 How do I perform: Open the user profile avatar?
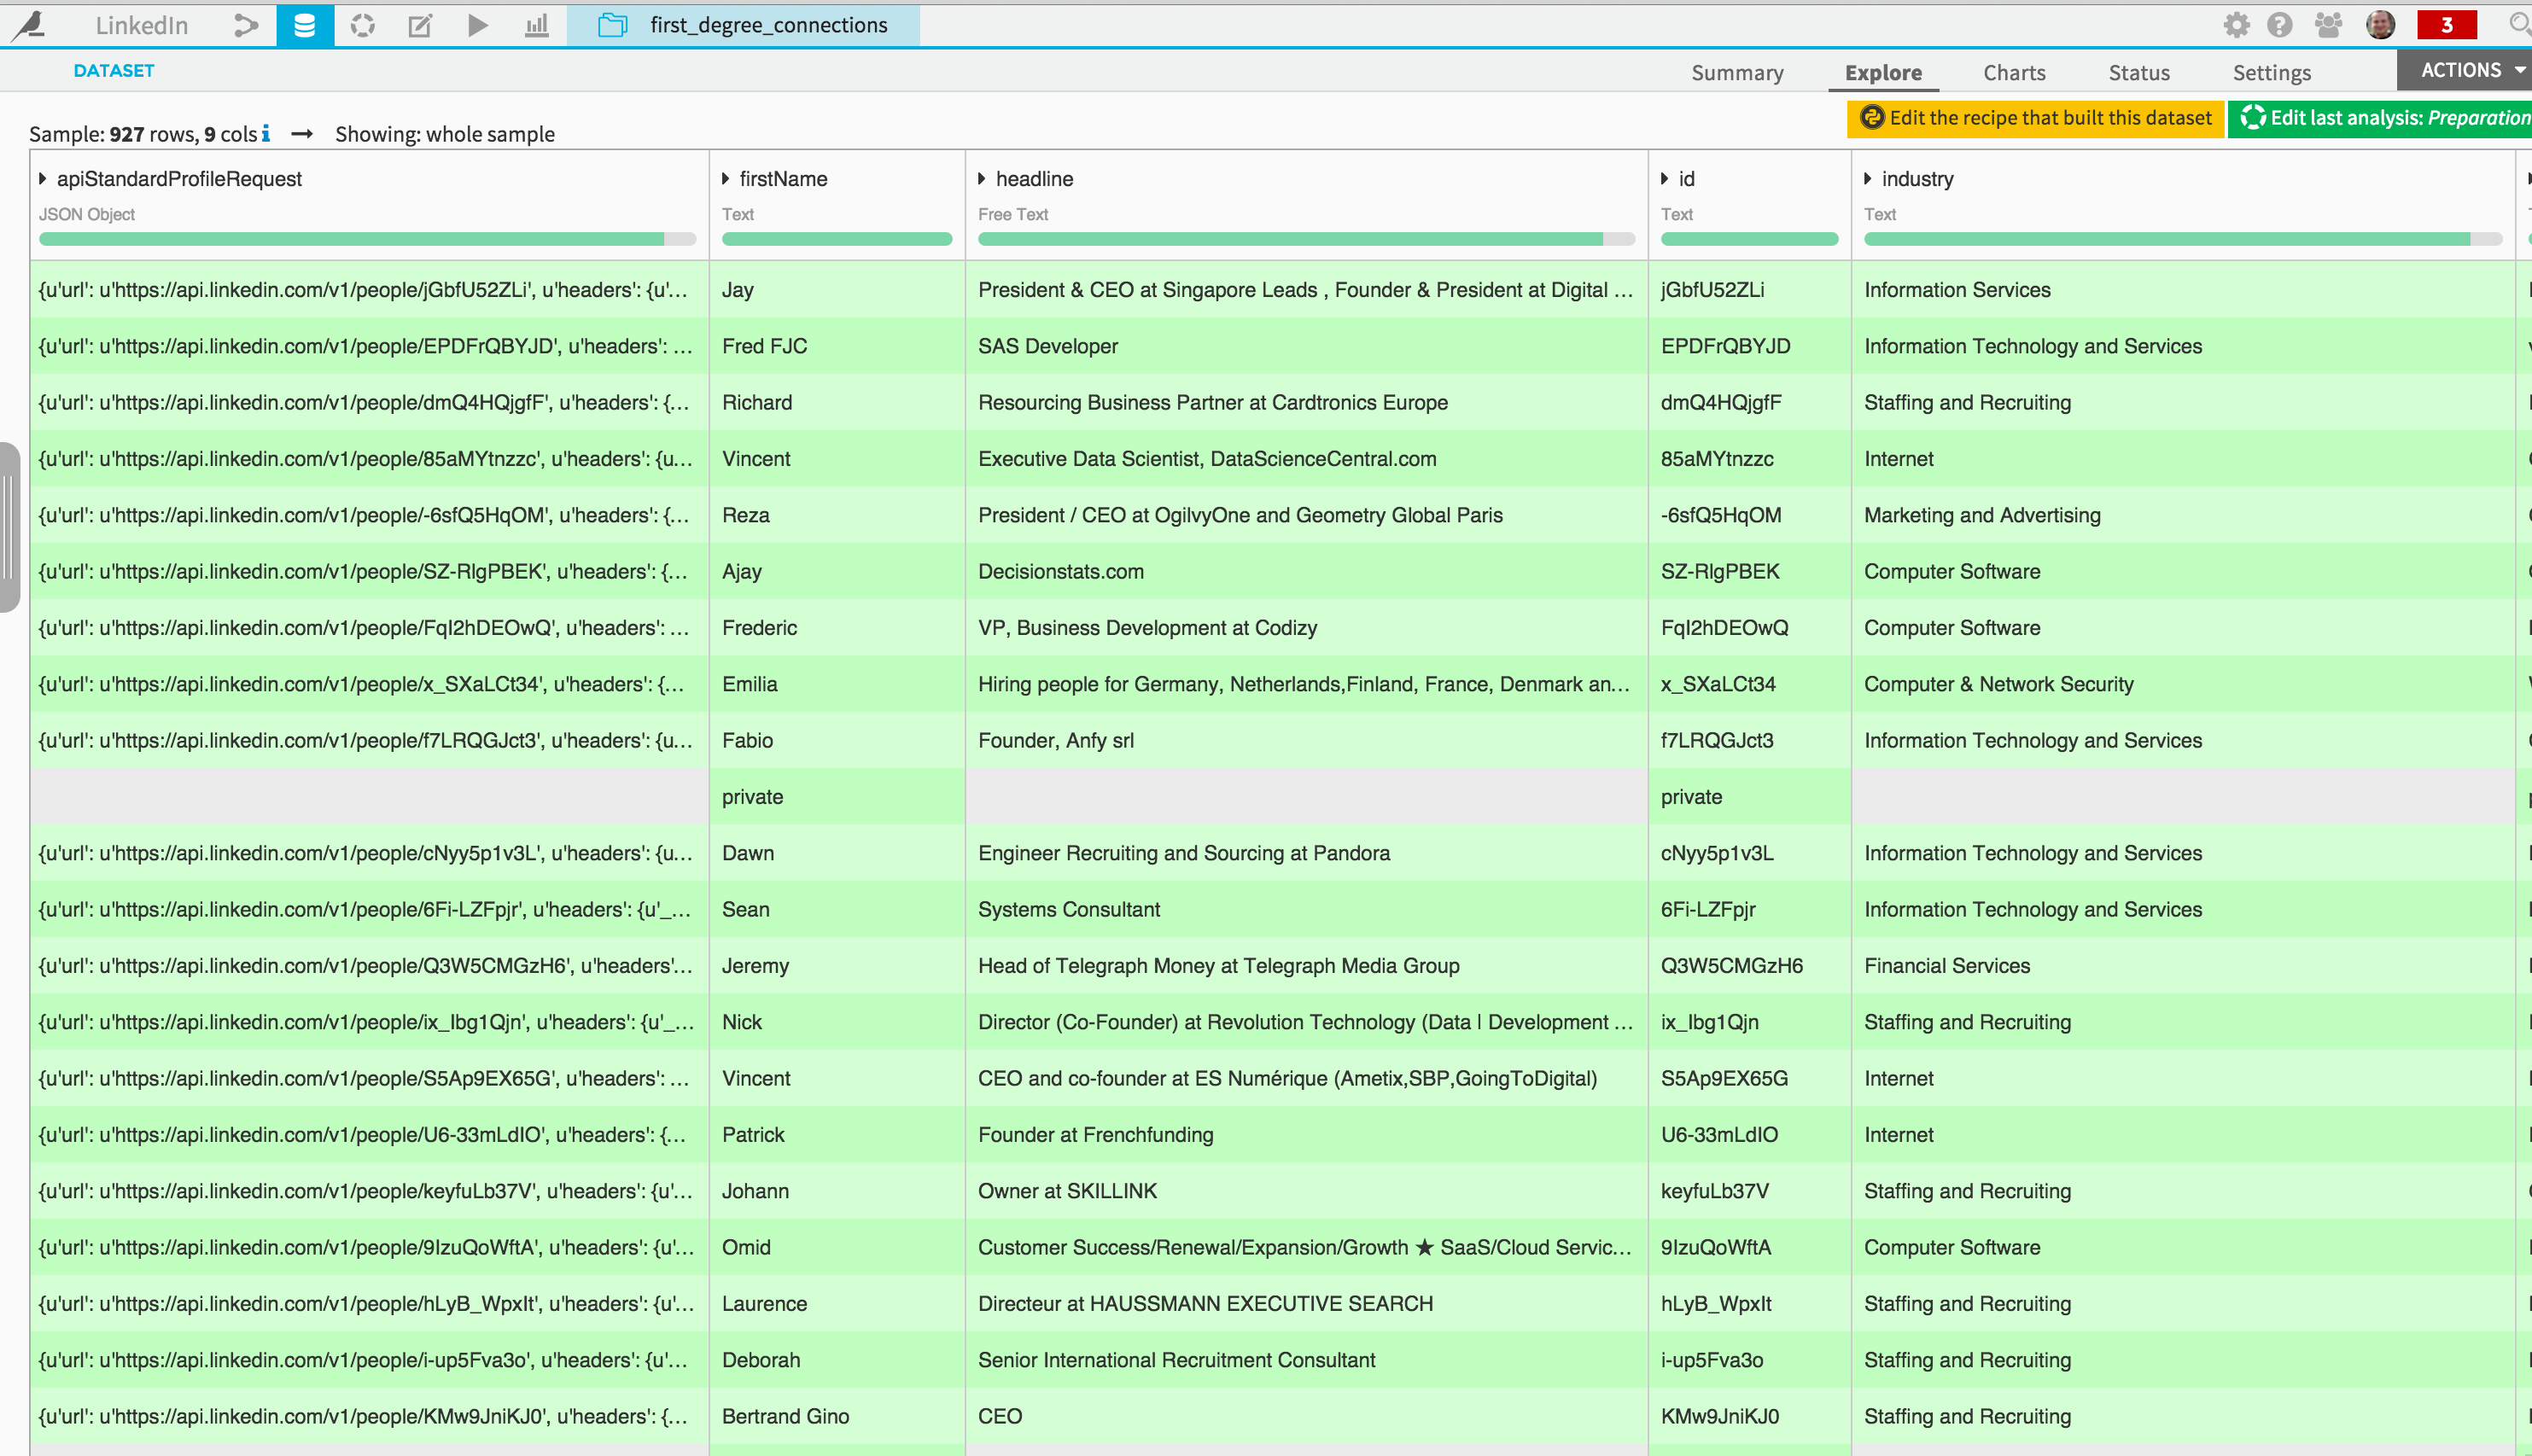[x=2380, y=25]
